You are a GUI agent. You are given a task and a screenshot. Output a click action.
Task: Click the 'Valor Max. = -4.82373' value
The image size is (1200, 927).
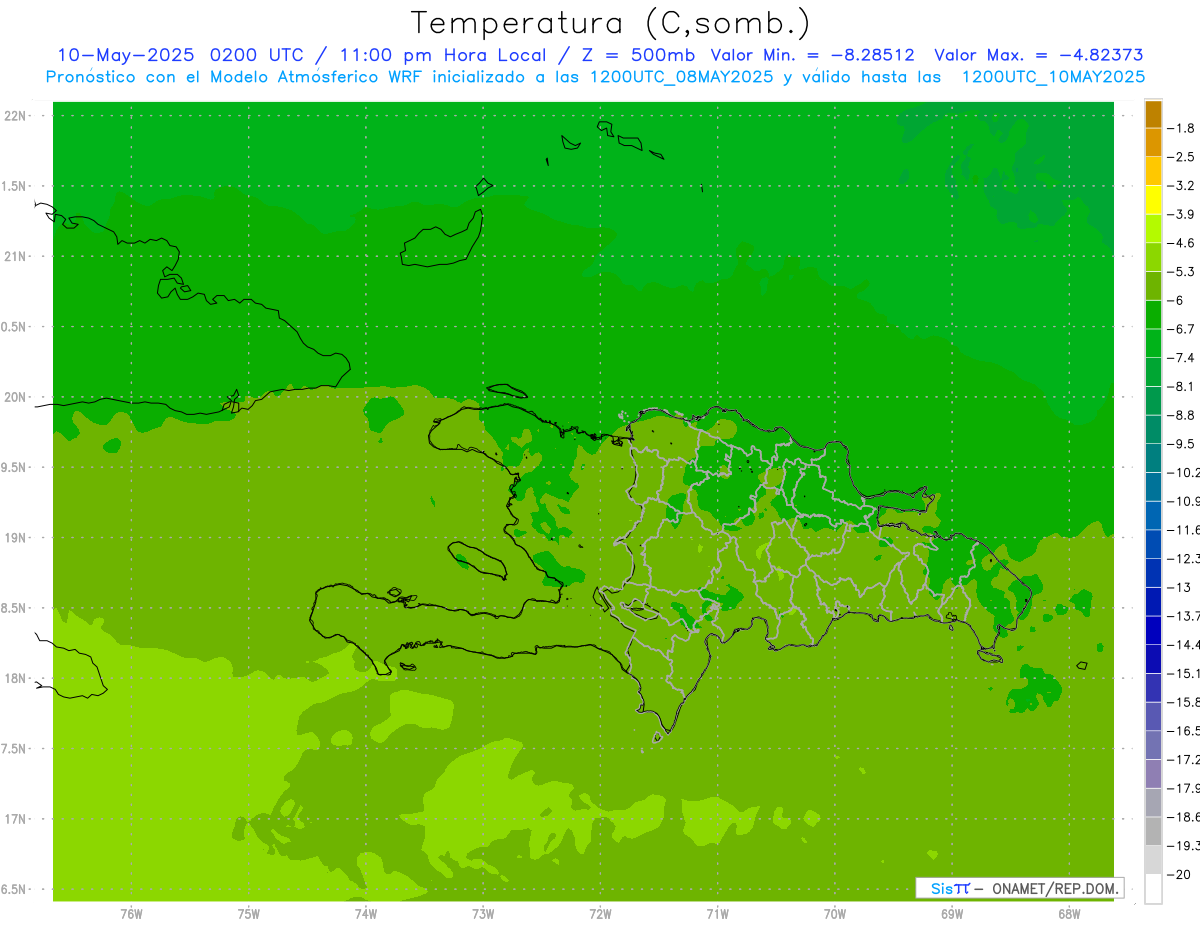pyautogui.click(x=1038, y=55)
